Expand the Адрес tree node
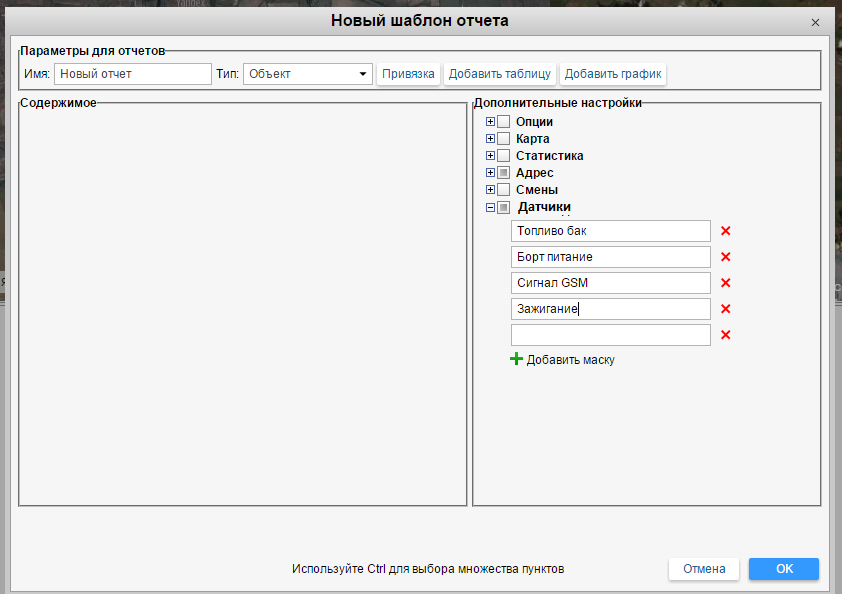The height and width of the screenshot is (594, 842). coord(490,173)
